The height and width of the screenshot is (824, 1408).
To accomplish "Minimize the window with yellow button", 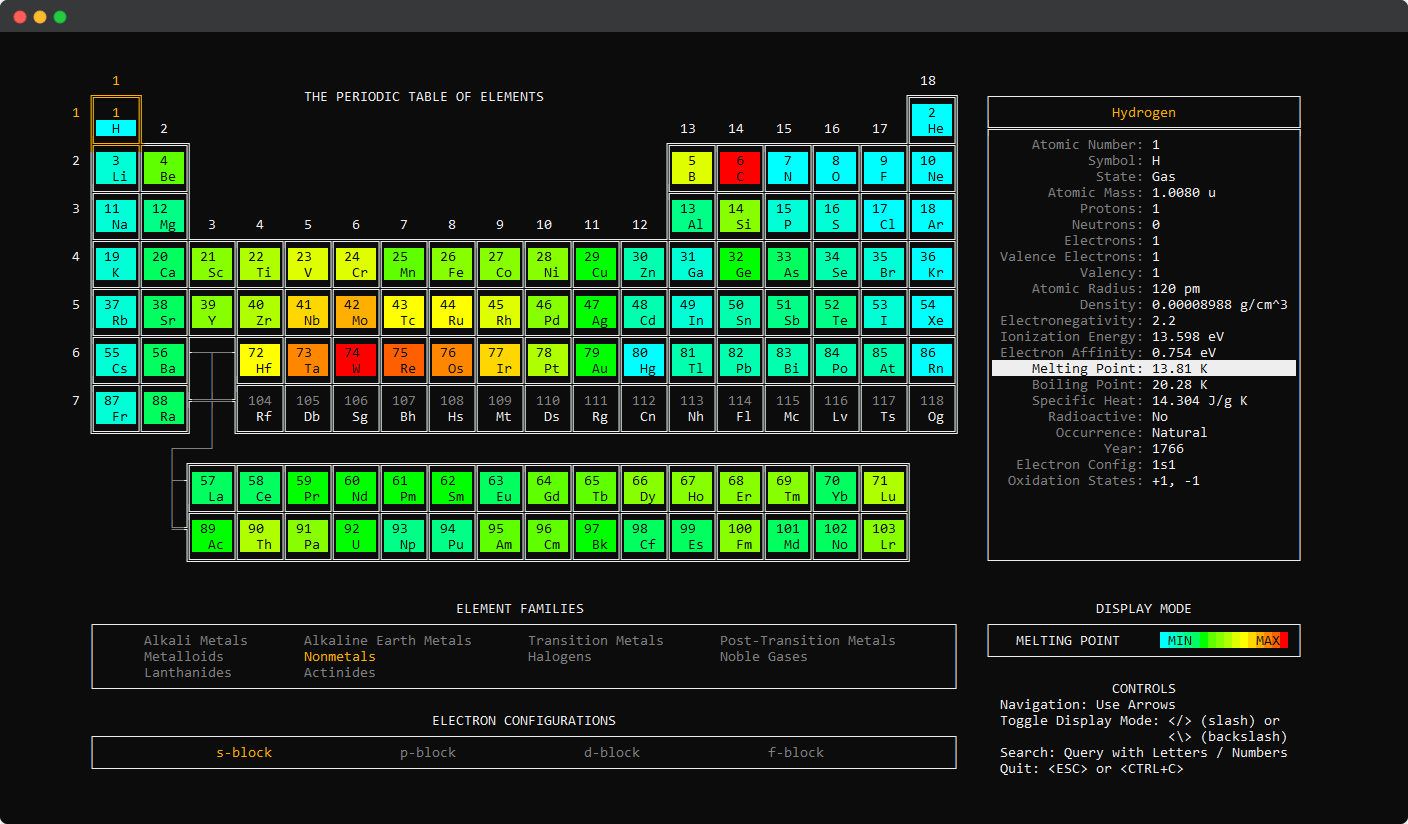I will [40, 17].
